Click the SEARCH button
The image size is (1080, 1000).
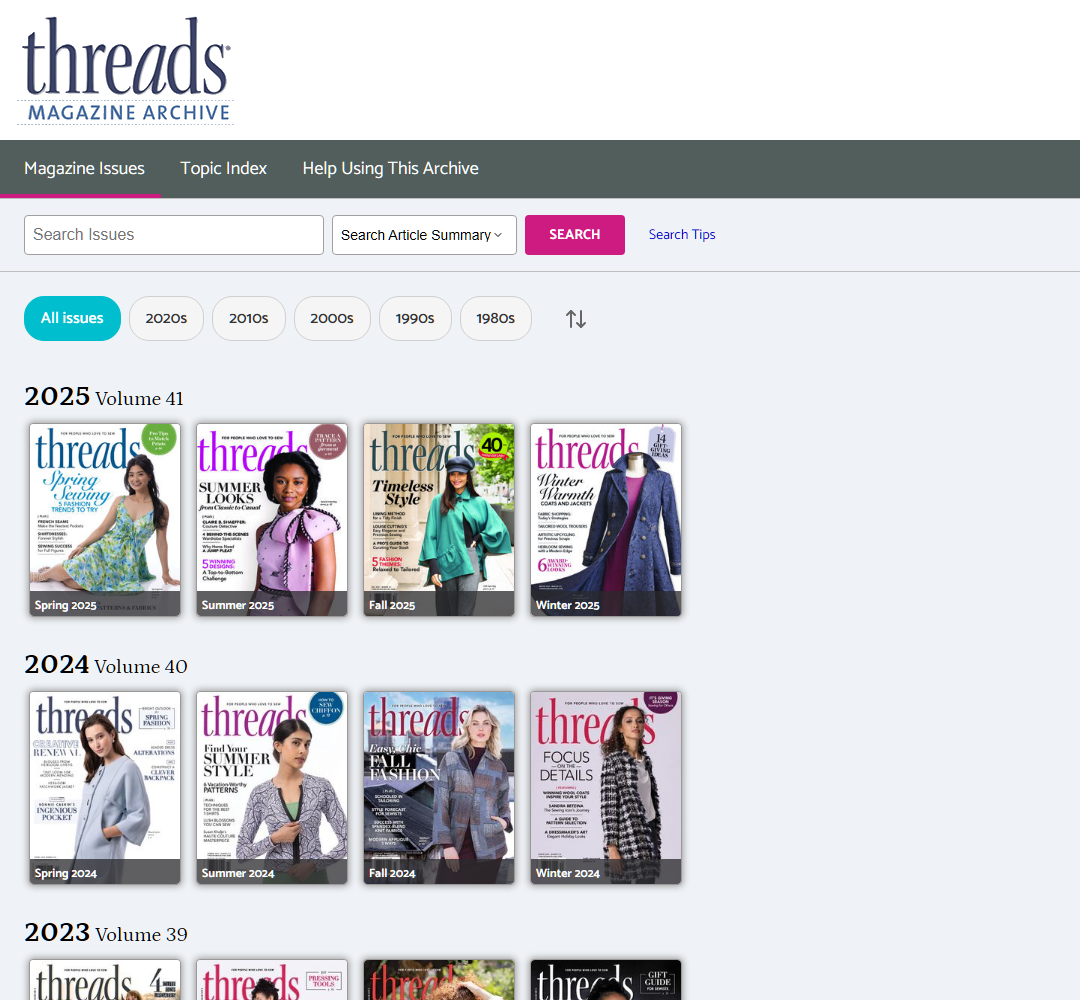575,235
